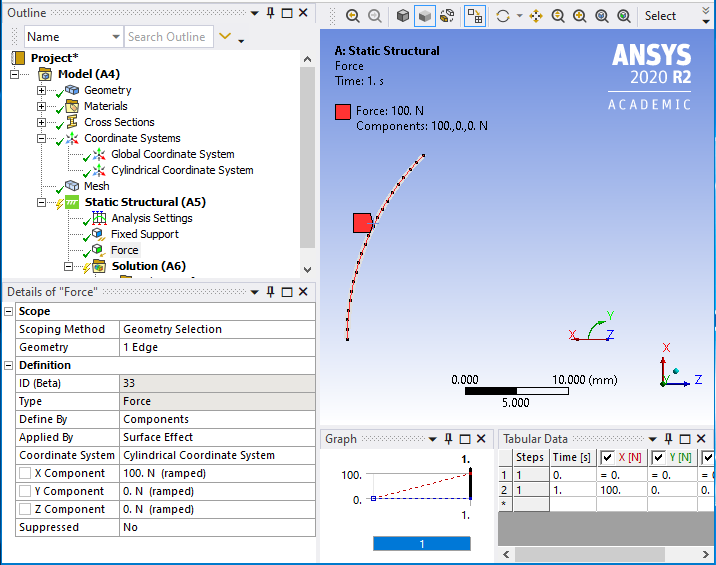The width and height of the screenshot is (716, 565).
Task: Click the Previous View icon in toolbar
Action: (352, 16)
